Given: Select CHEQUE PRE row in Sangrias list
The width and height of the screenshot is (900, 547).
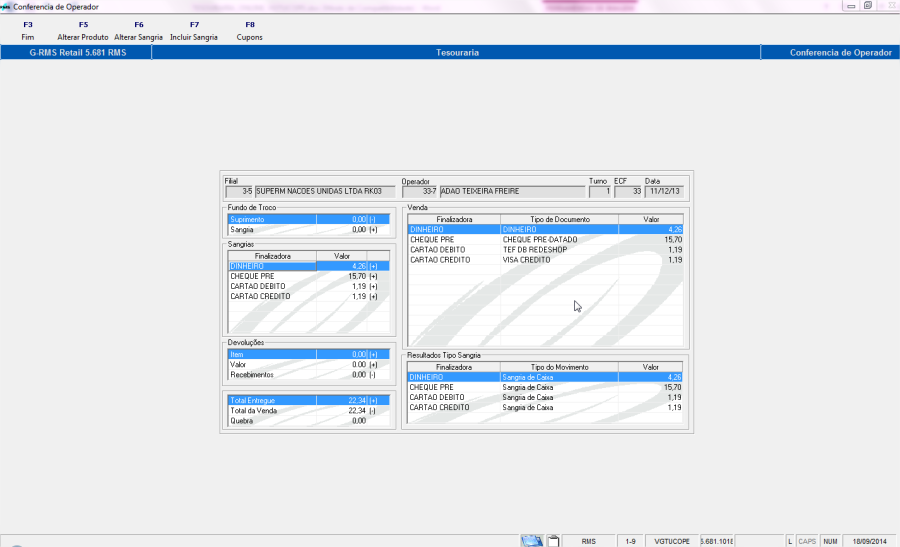Looking at the screenshot, I should point(309,276).
